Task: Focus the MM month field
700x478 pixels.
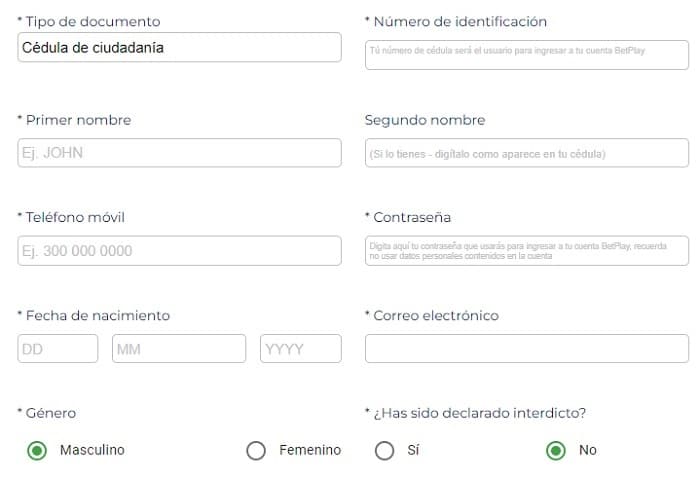Action: click(x=179, y=349)
